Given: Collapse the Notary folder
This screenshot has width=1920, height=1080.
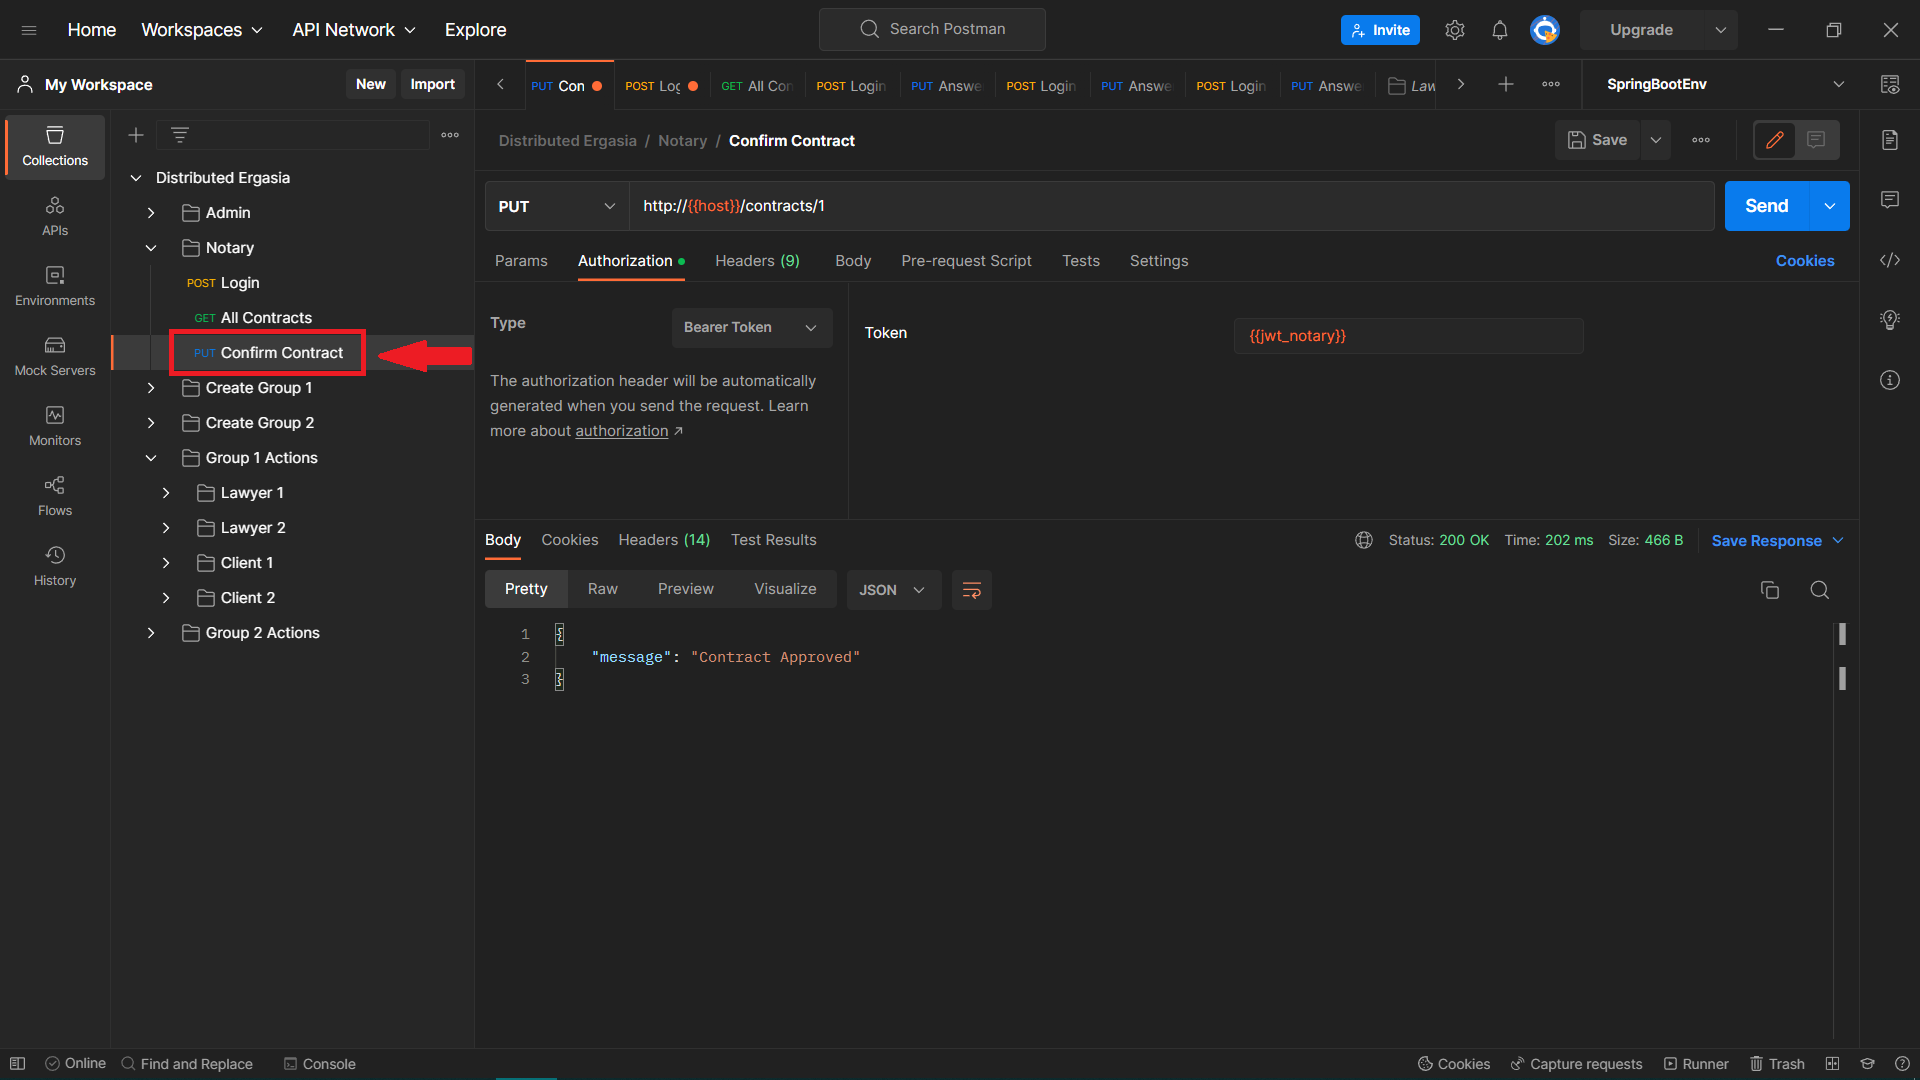Looking at the screenshot, I should click(151, 248).
